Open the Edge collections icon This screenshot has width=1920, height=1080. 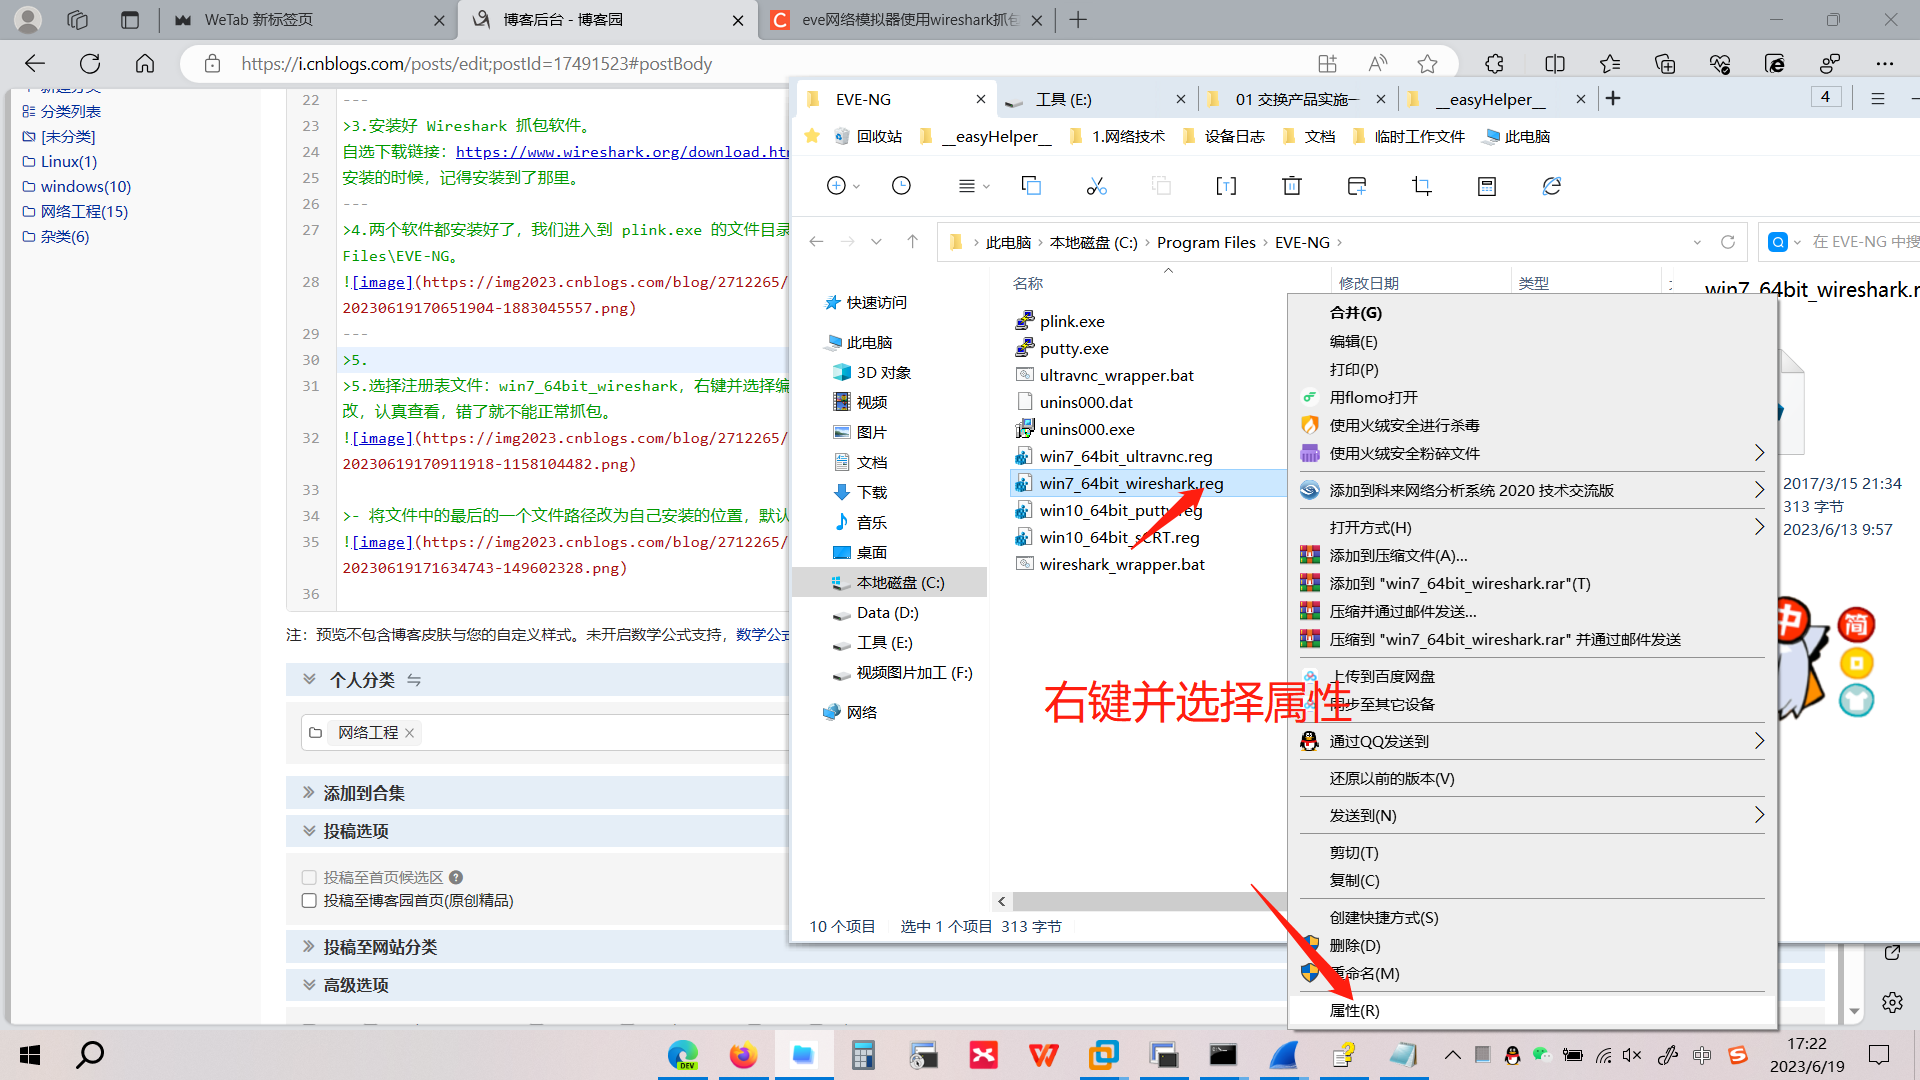point(1665,63)
